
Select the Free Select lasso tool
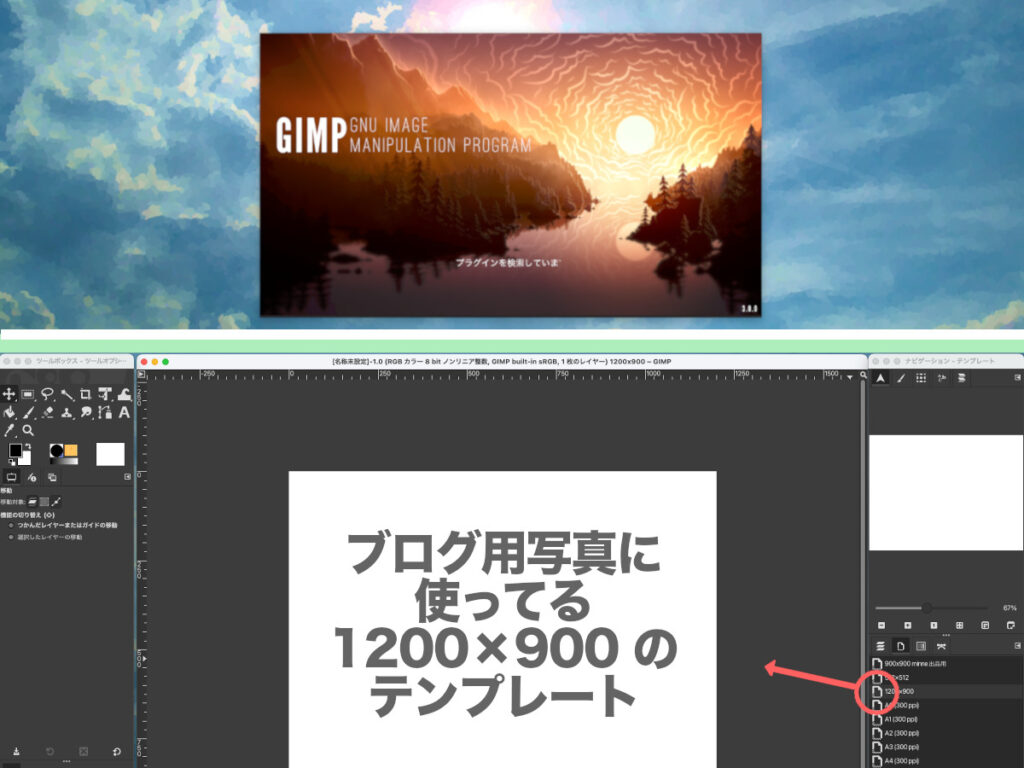[x=47, y=394]
